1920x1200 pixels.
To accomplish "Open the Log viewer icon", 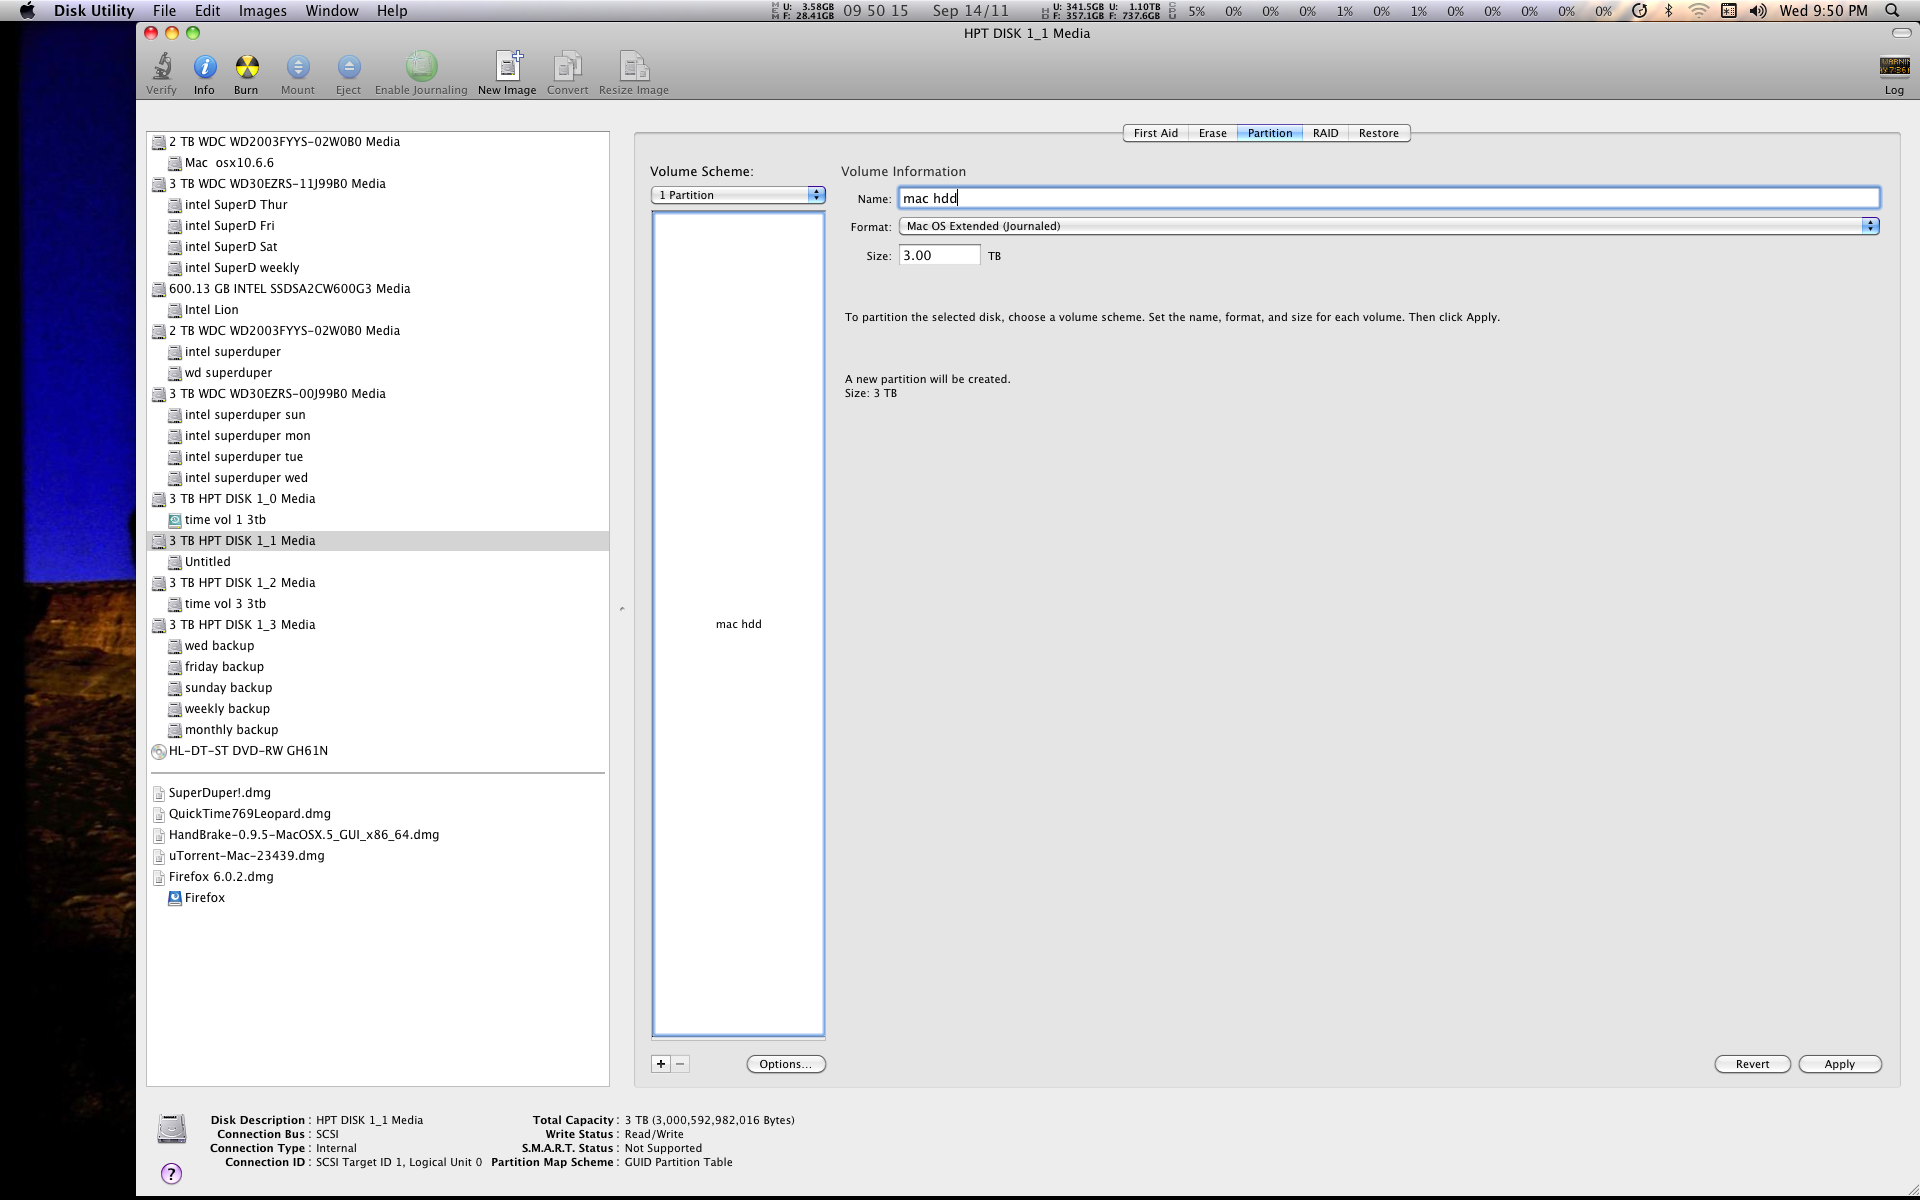I will pos(1894,68).
